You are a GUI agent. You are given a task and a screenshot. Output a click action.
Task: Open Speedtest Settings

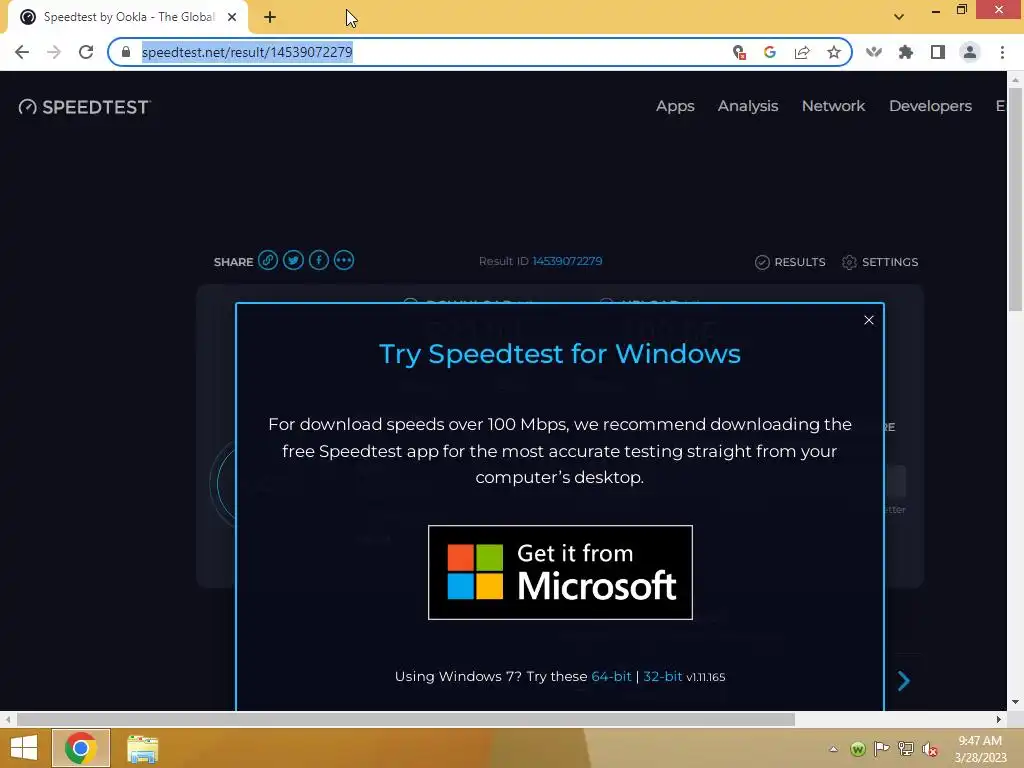pyautogui.click(x=880, y=262)
